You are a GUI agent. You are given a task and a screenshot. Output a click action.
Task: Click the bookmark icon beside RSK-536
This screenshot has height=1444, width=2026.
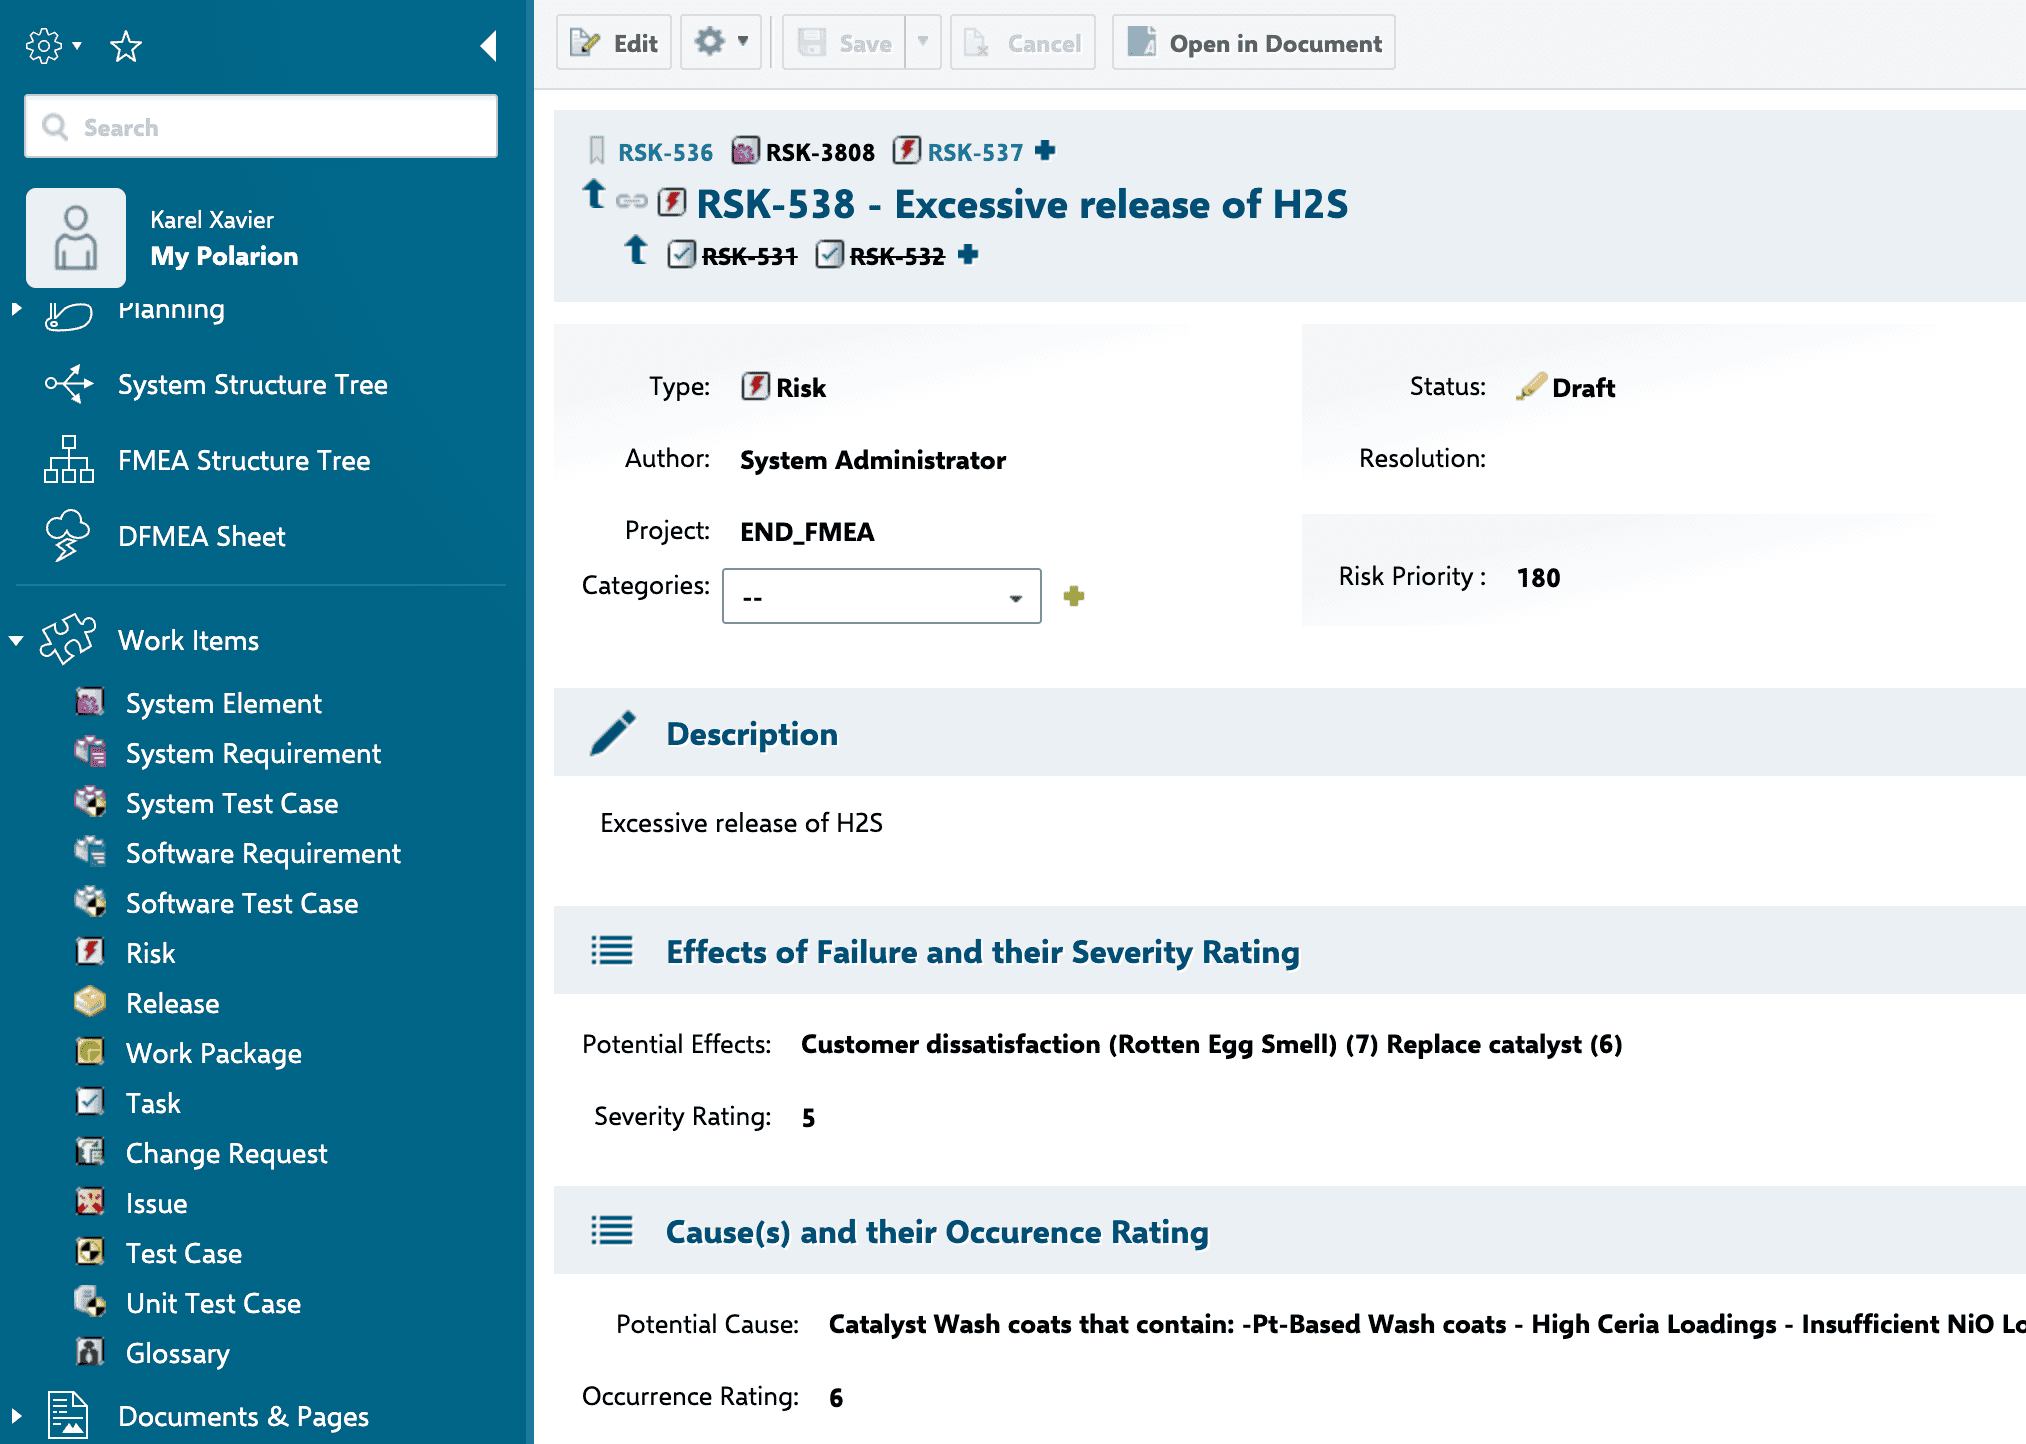click(596, 151)
